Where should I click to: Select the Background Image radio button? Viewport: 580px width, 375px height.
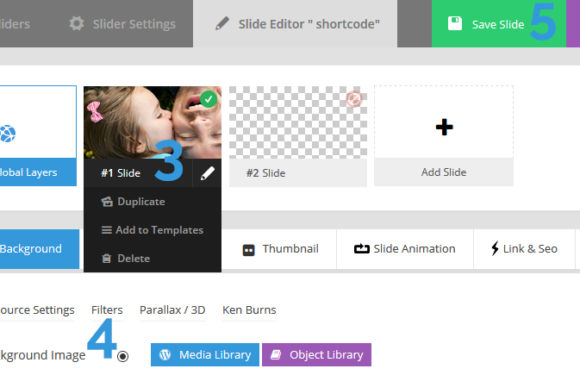[122, 356]
